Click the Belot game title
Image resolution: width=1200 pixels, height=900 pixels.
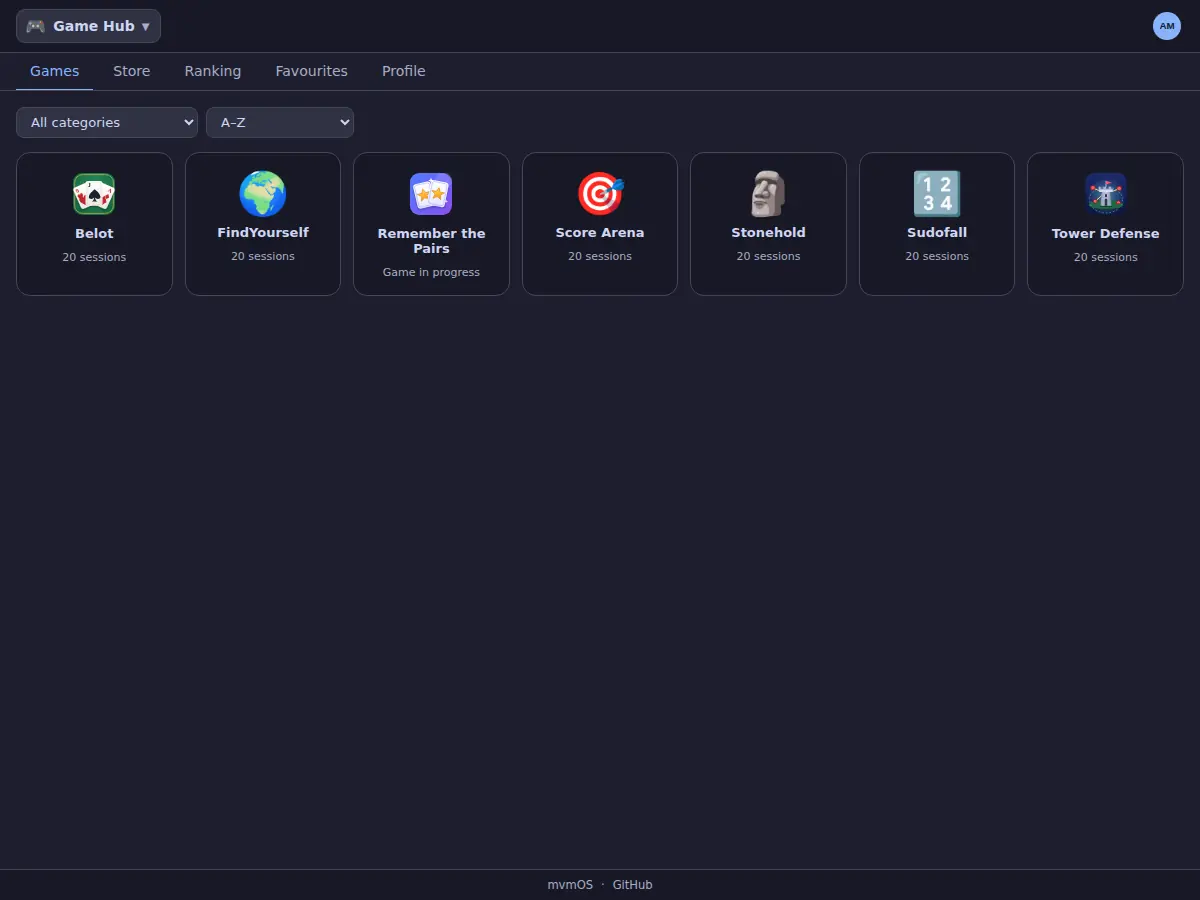point(94,234)
